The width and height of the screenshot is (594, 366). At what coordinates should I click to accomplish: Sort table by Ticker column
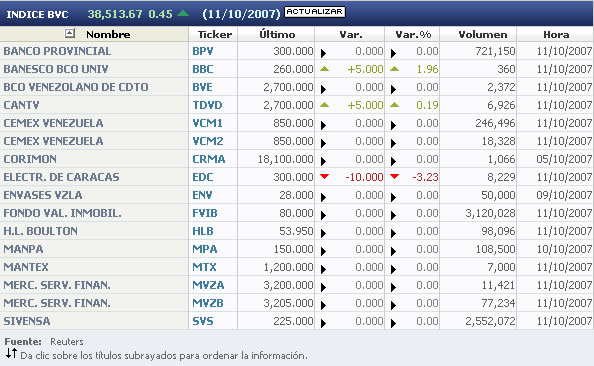215,34
